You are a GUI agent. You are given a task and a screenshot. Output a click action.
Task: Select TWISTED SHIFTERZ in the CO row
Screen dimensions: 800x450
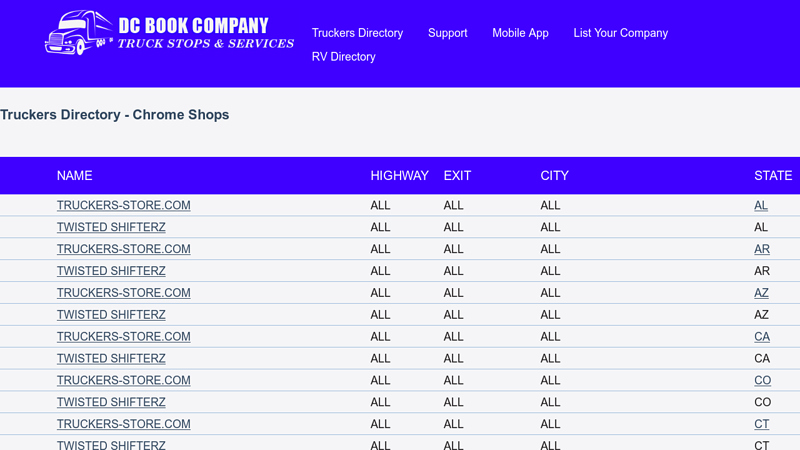[x=111, y=402]
